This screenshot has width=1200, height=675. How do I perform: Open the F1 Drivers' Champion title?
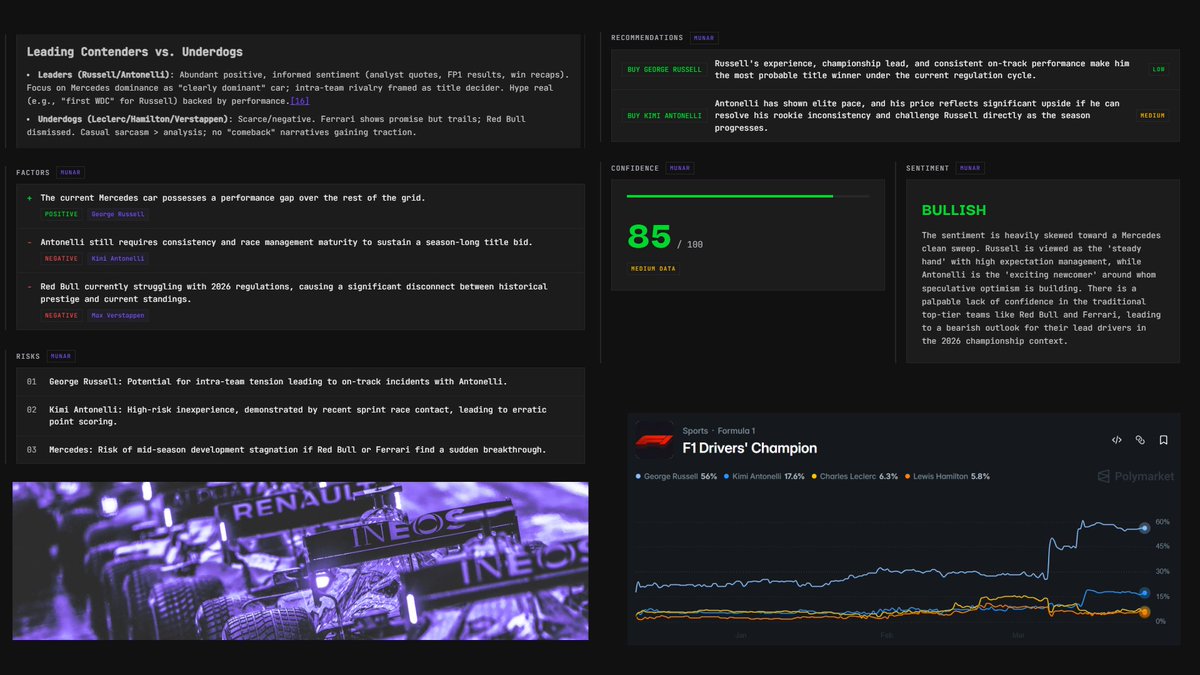(750, 448)
